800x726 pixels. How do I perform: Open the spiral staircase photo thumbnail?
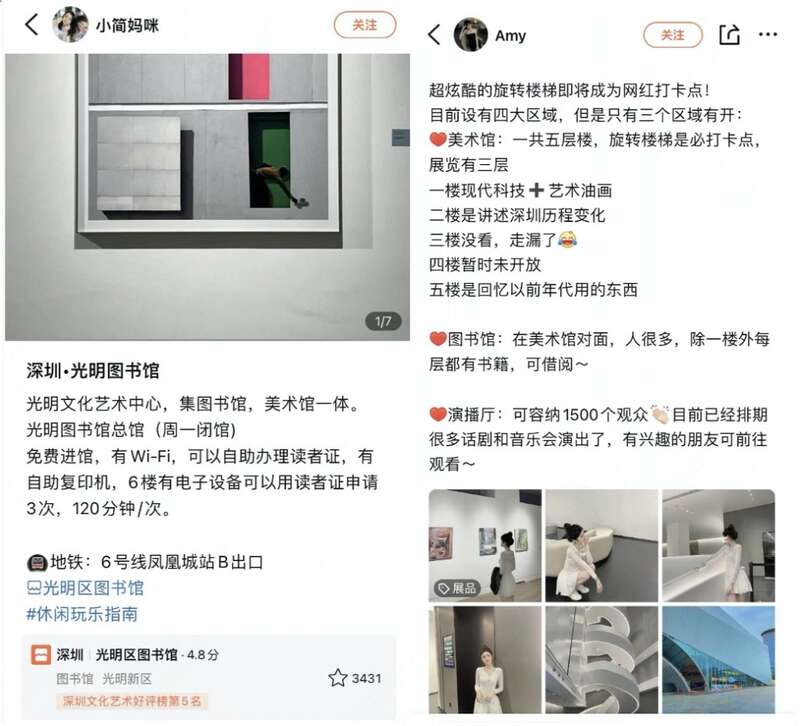(602, 660)
